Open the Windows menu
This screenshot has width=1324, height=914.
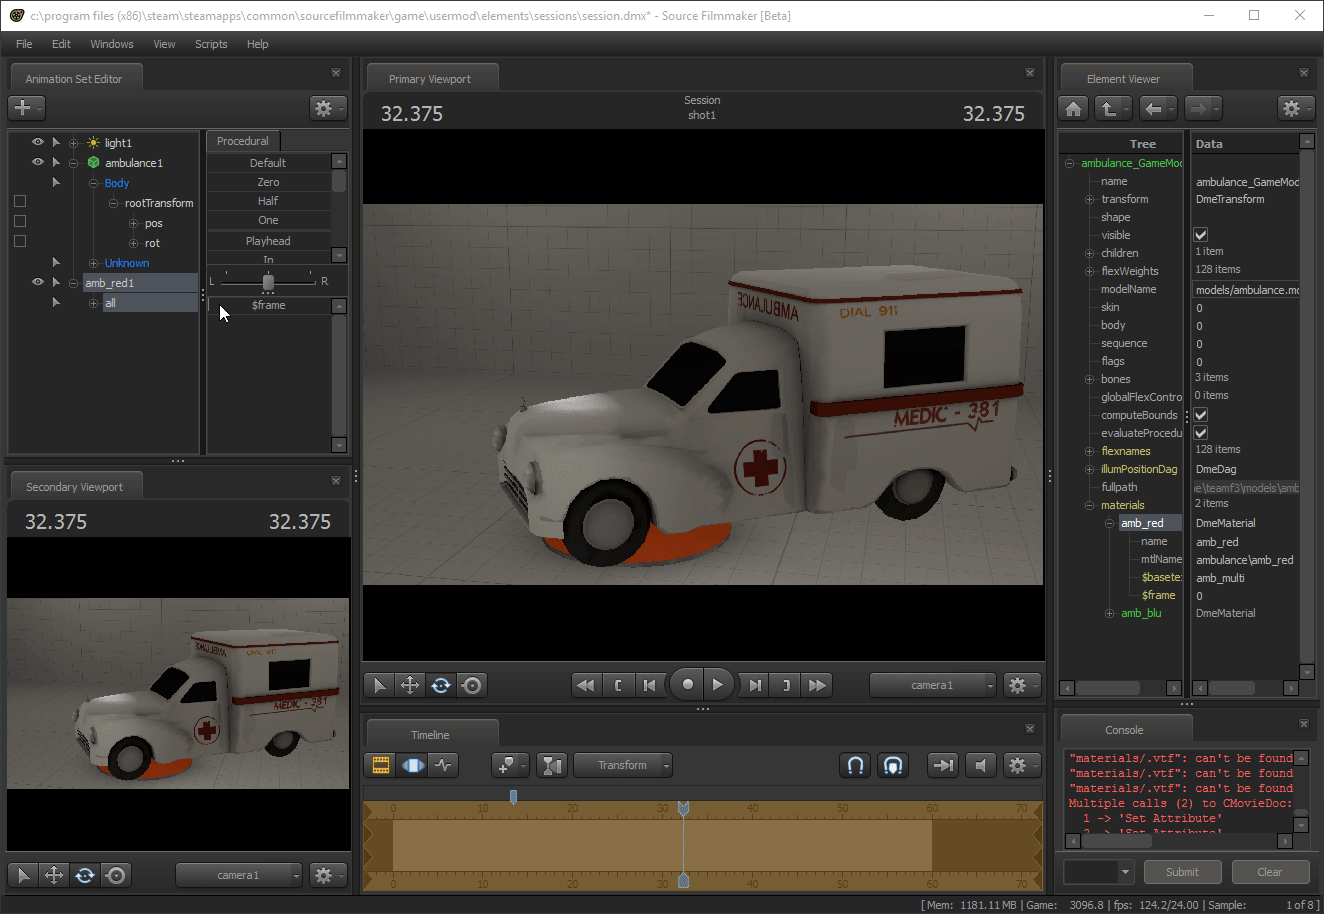[111, 44]
